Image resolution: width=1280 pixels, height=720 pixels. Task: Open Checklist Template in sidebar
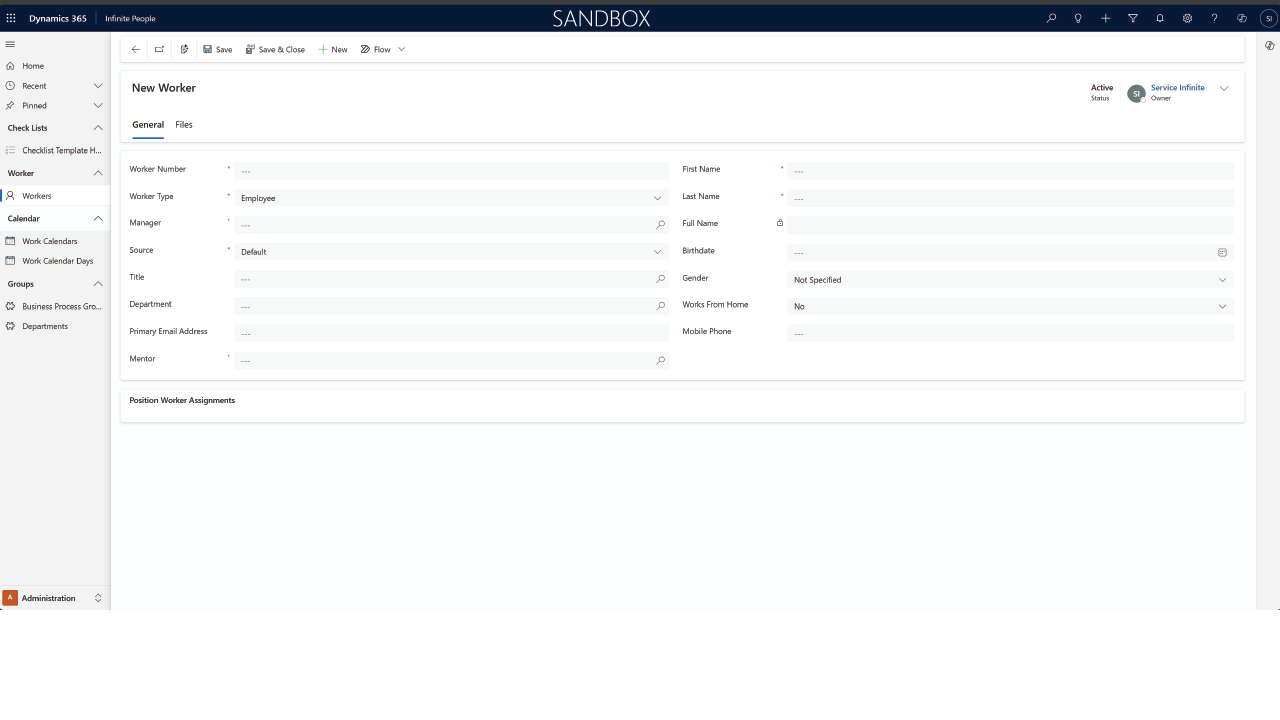coord(55,150)
